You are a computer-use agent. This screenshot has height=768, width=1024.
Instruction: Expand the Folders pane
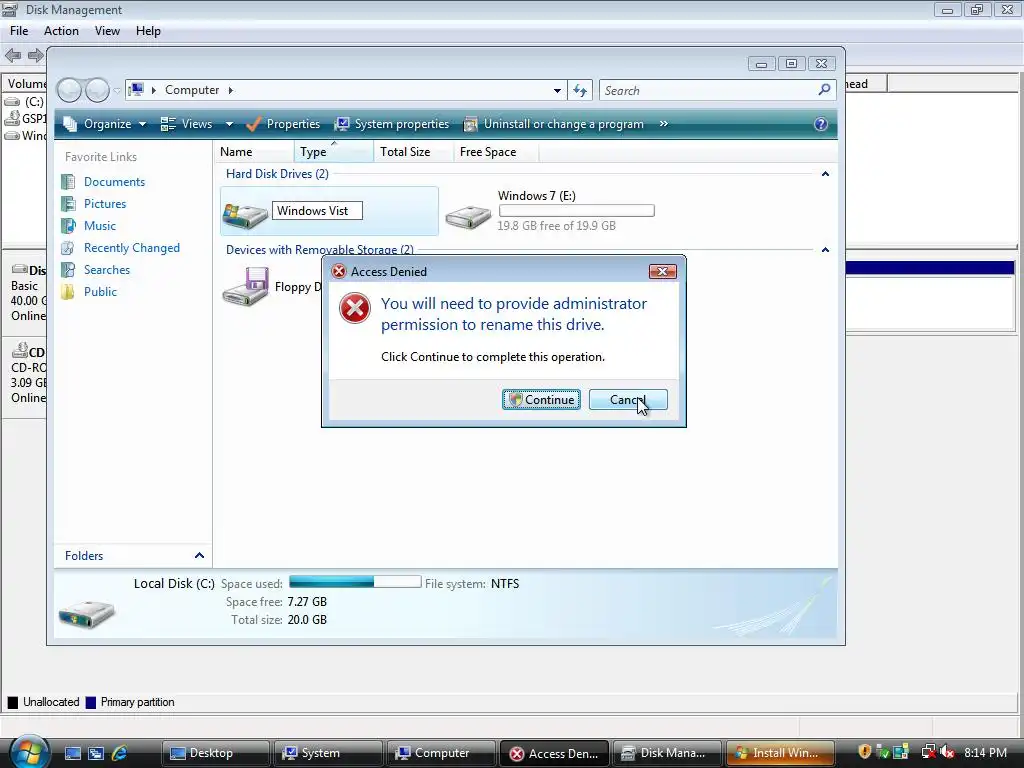(199, 556)
